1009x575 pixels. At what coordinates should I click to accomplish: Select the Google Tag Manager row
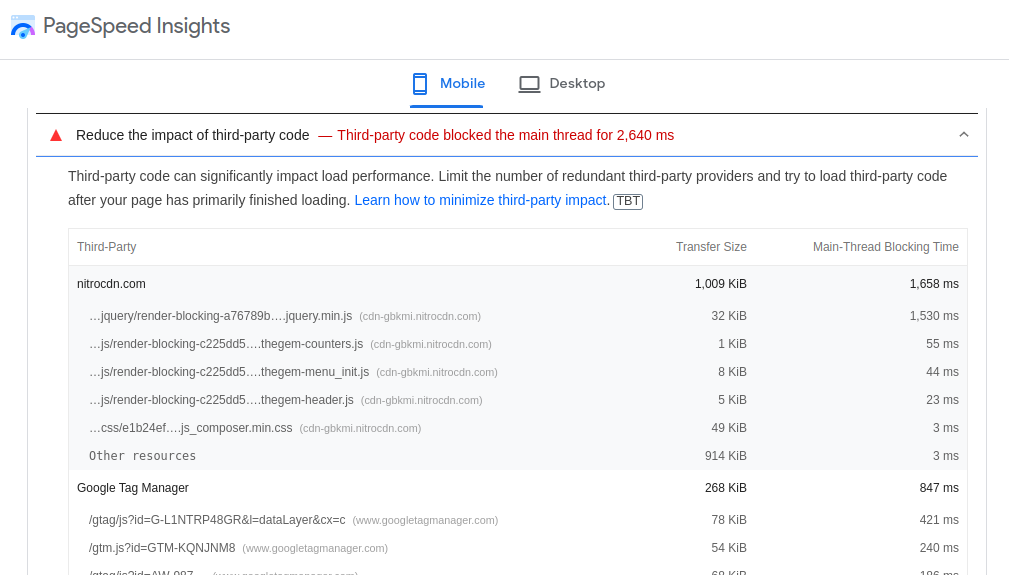(x=133, y=488)
